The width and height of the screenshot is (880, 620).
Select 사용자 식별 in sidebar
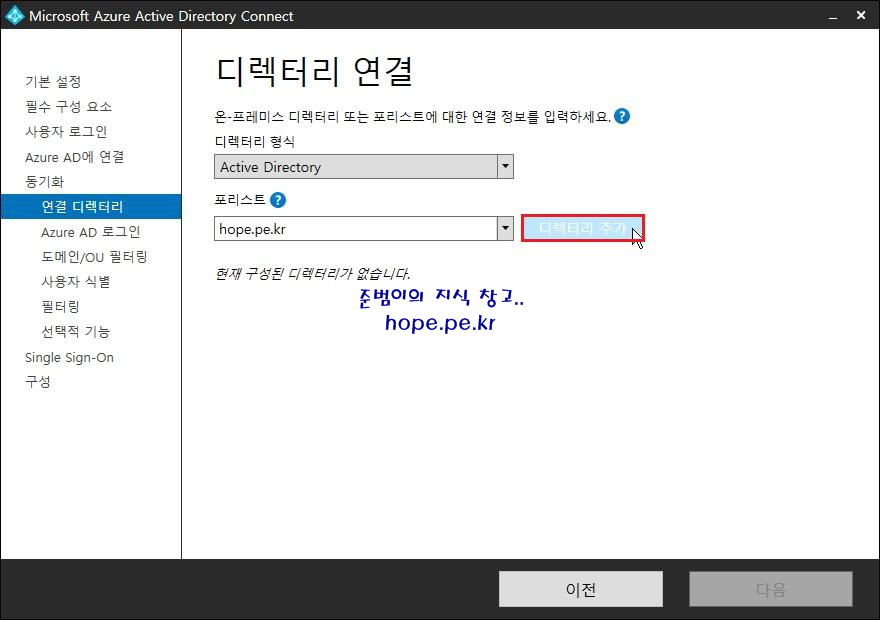[x=76, y=281]
